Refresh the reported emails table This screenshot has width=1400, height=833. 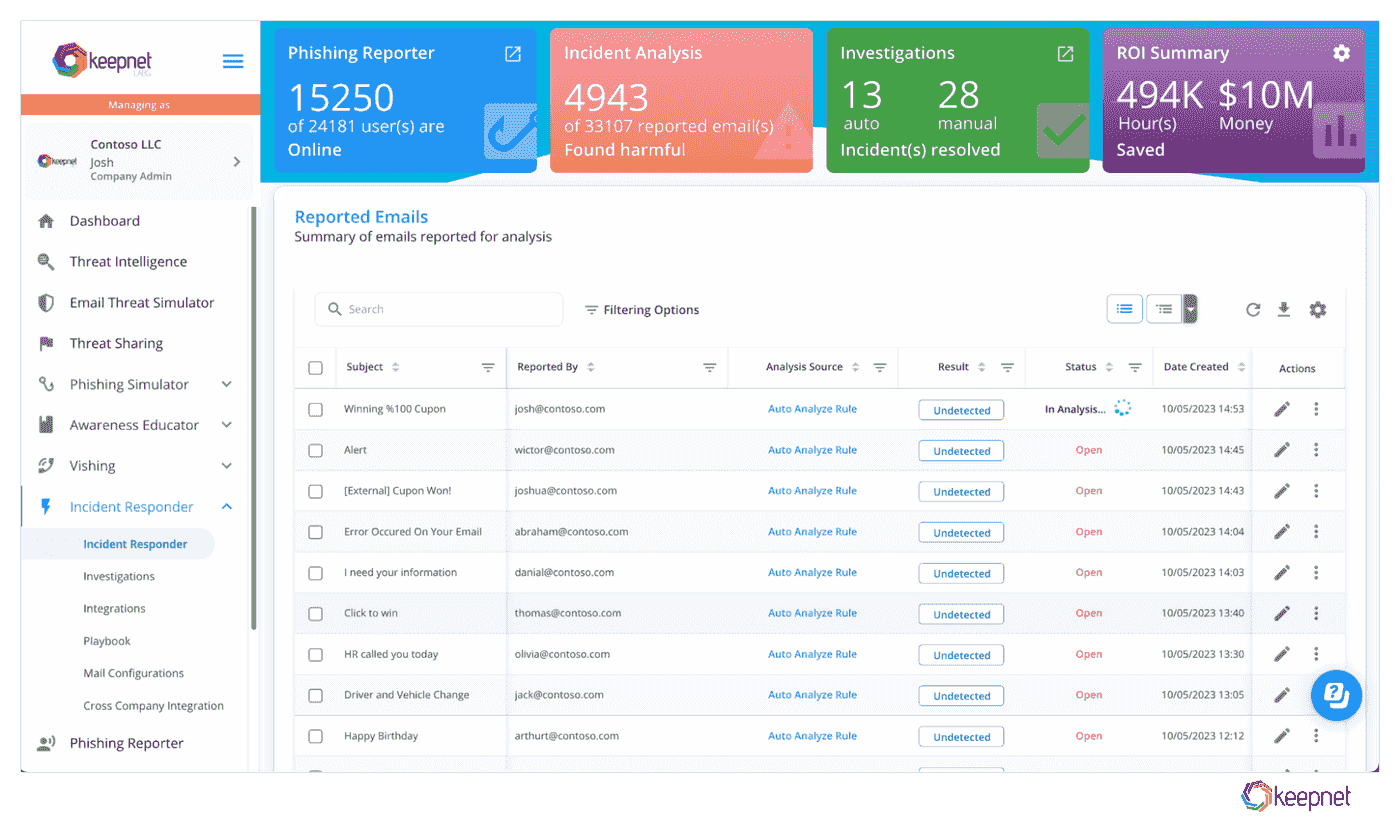tap(1253, 310)
